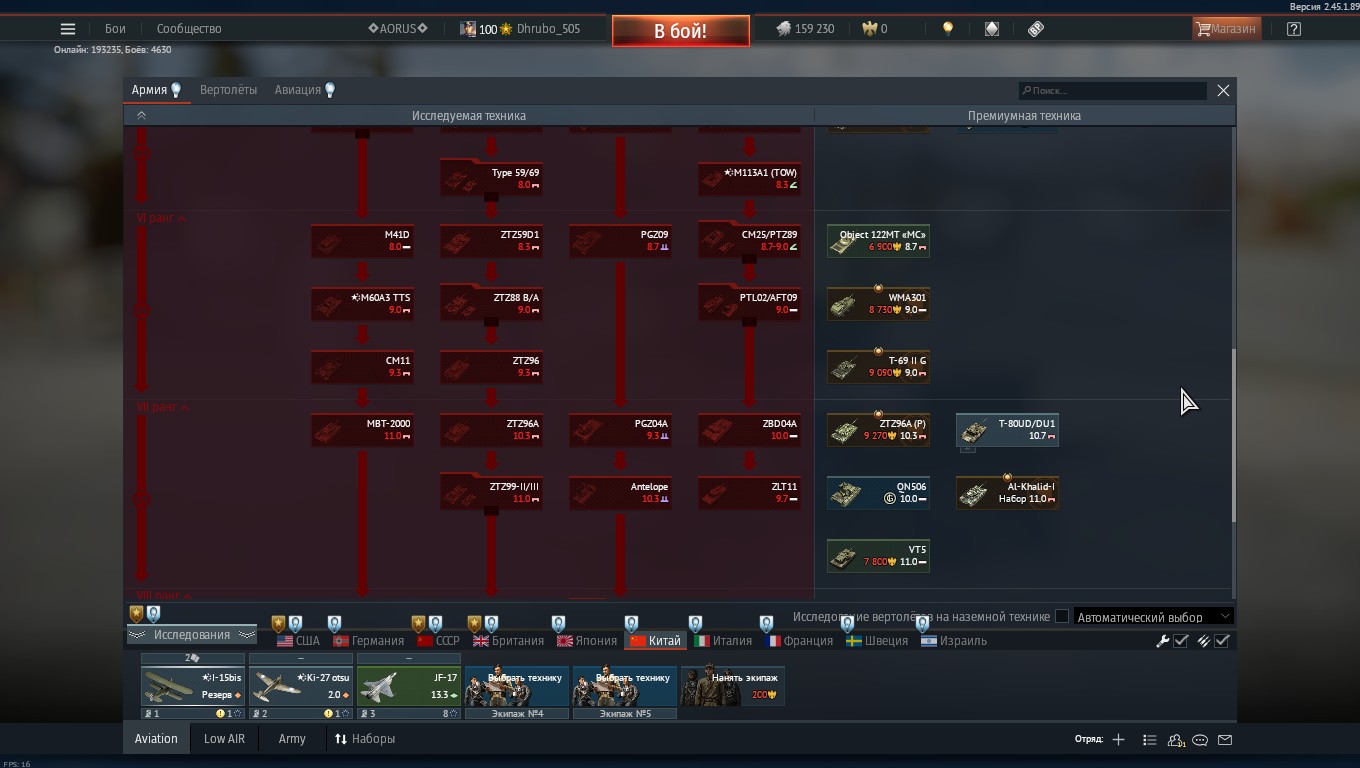Select the M41D tank

click(x=362, y=241)
